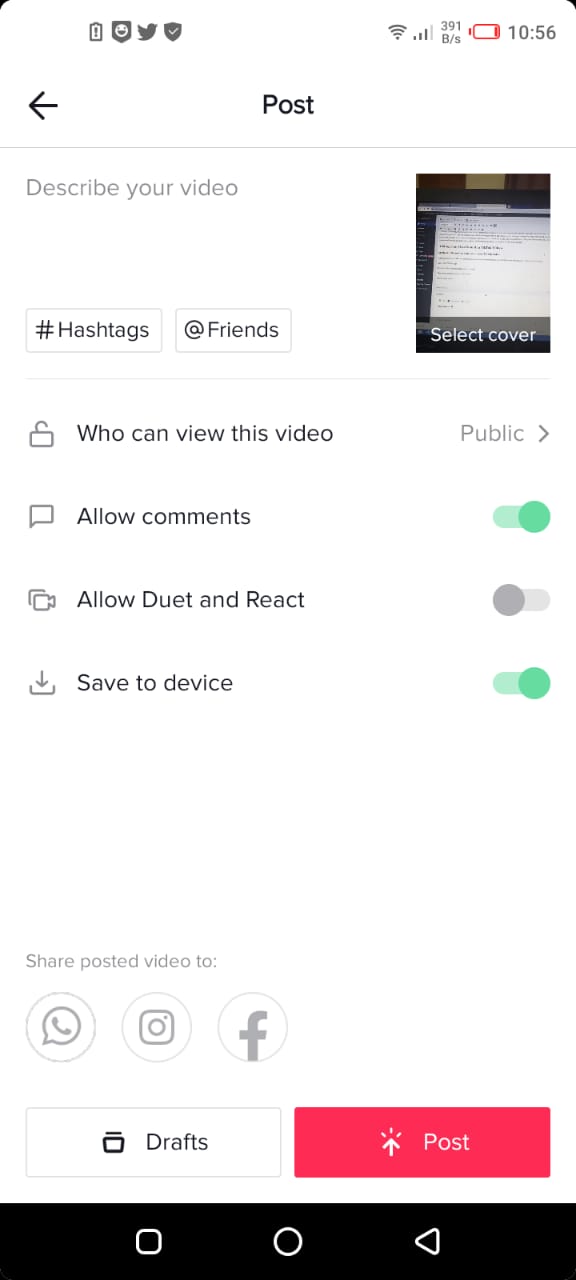The image size is (576, 1280).
Task: Click the comment bubble icon
Action: click(x=41, y=517)
